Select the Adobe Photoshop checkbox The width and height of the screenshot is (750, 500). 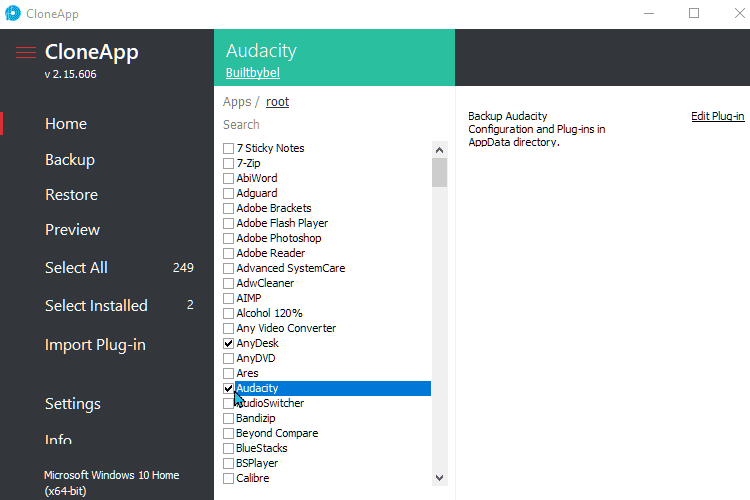pyautogui.click(x=229, y=238)
